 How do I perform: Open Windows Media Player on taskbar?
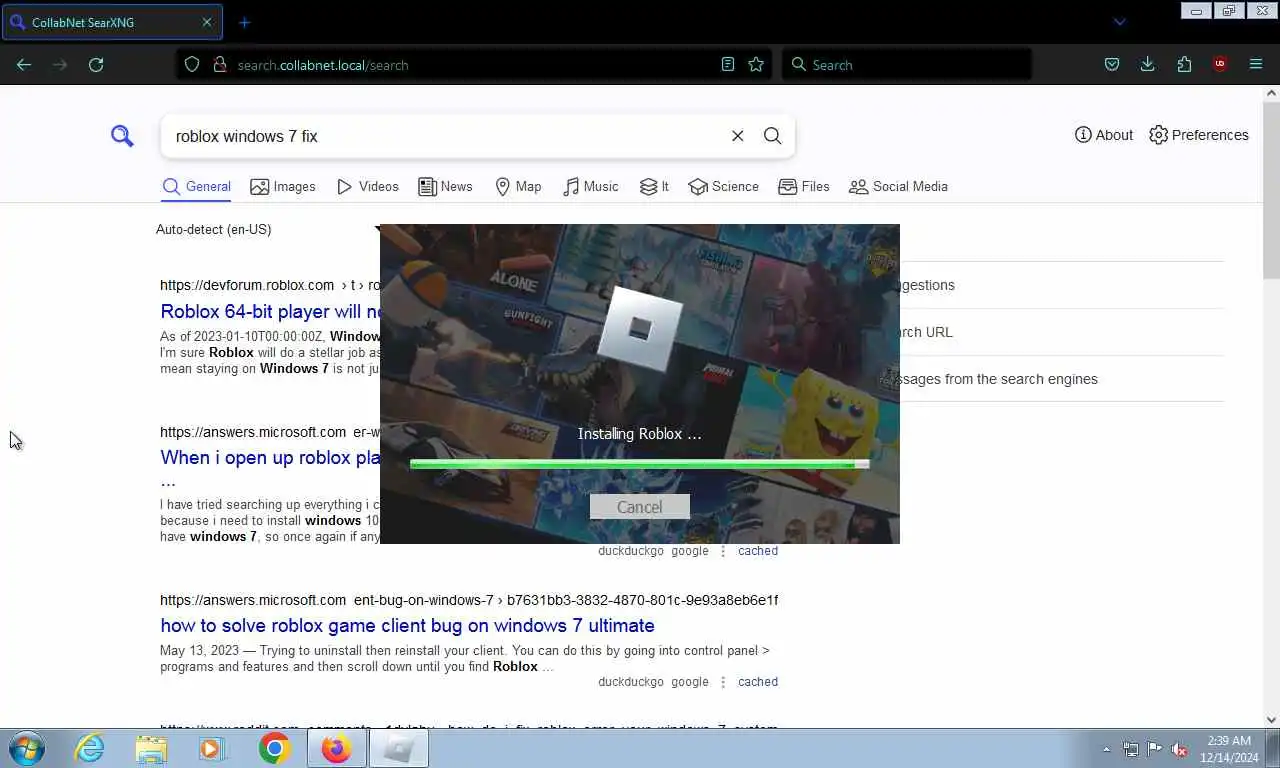pyautogui.click(x=212, y=748)
